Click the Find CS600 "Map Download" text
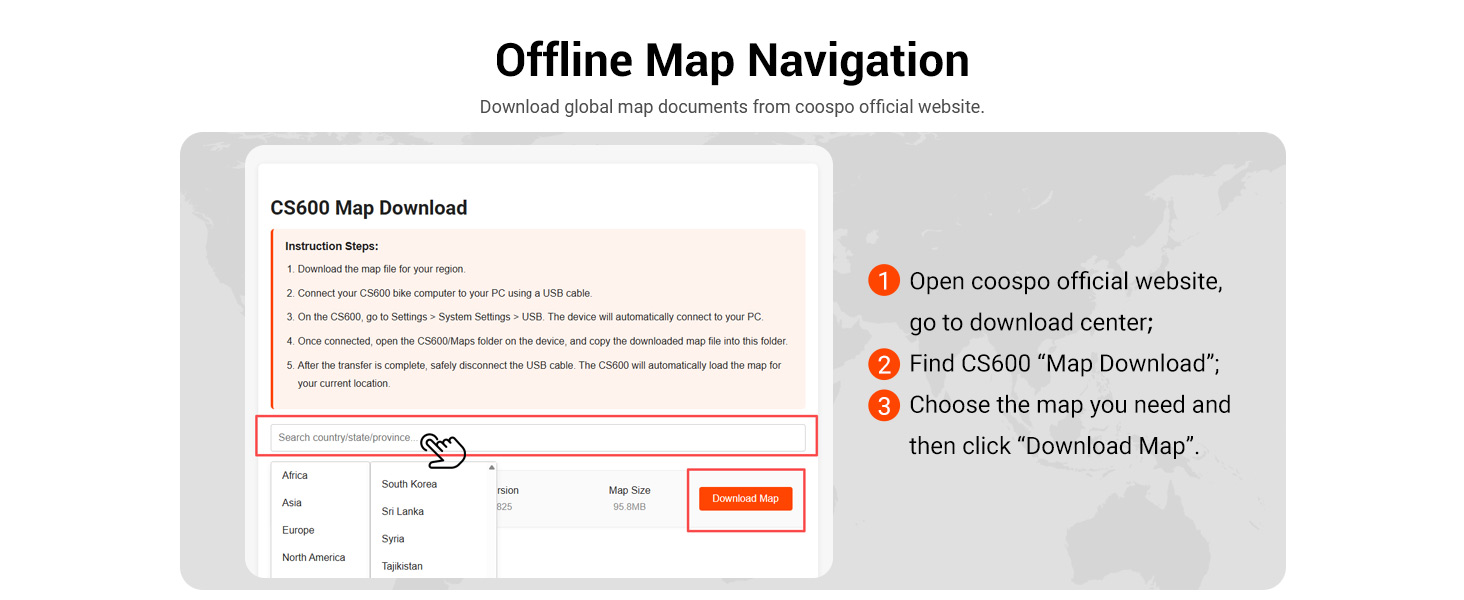Image resolution: width=1464 pixels, height=600 pixels. 1064,364
